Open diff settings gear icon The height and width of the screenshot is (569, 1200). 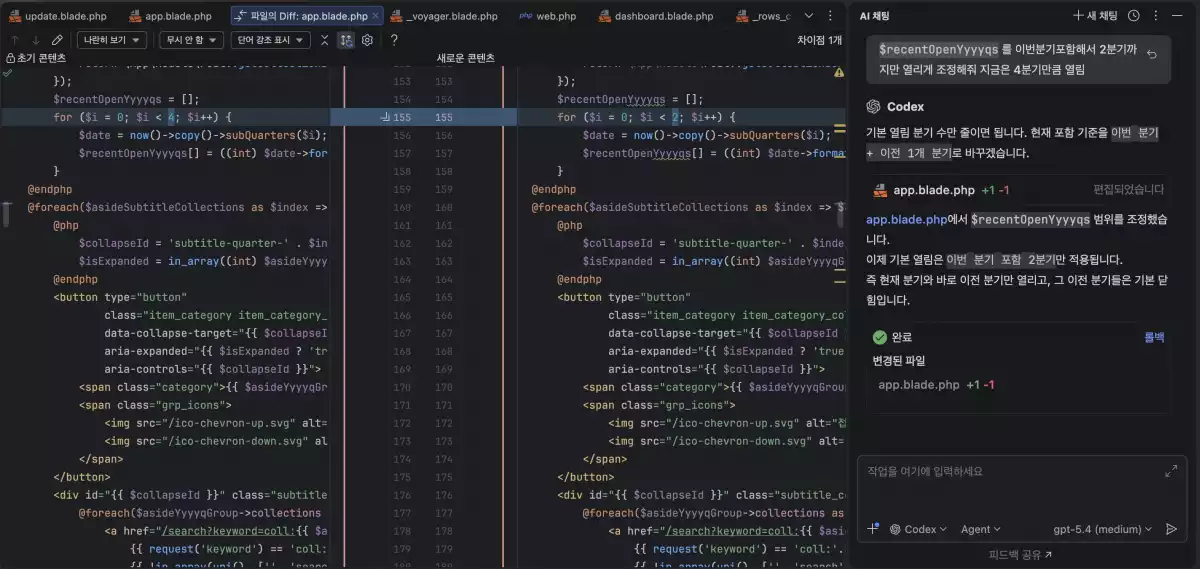pyautogui.click(x=368, y=40)
